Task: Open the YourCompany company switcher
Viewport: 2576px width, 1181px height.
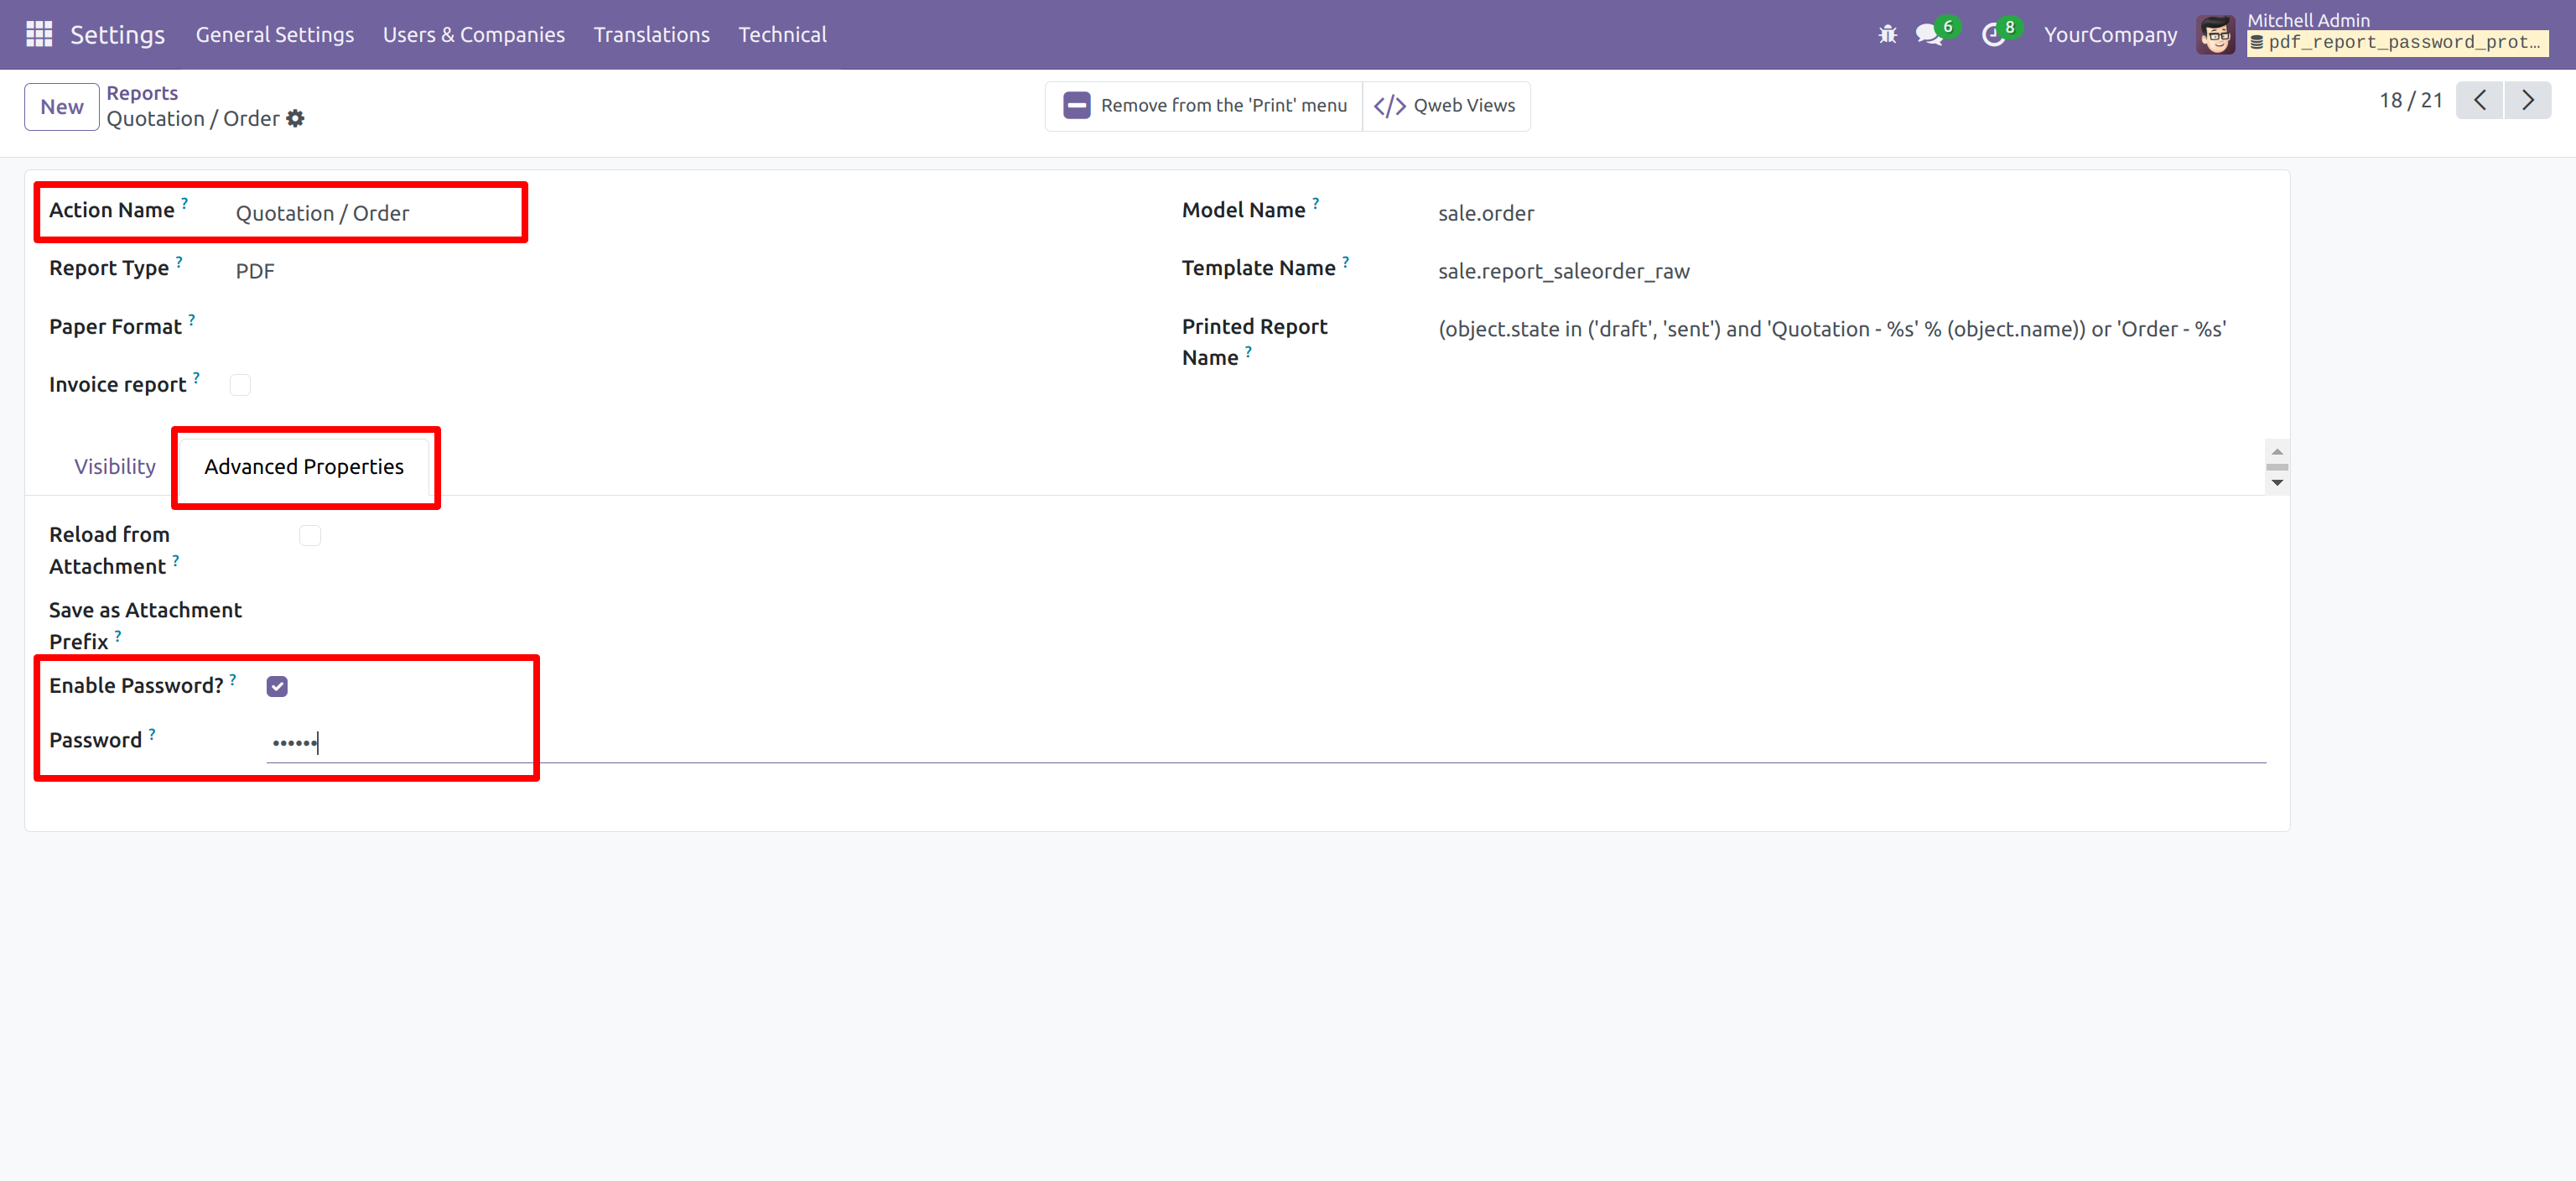Action: (x=2110, y=35)
